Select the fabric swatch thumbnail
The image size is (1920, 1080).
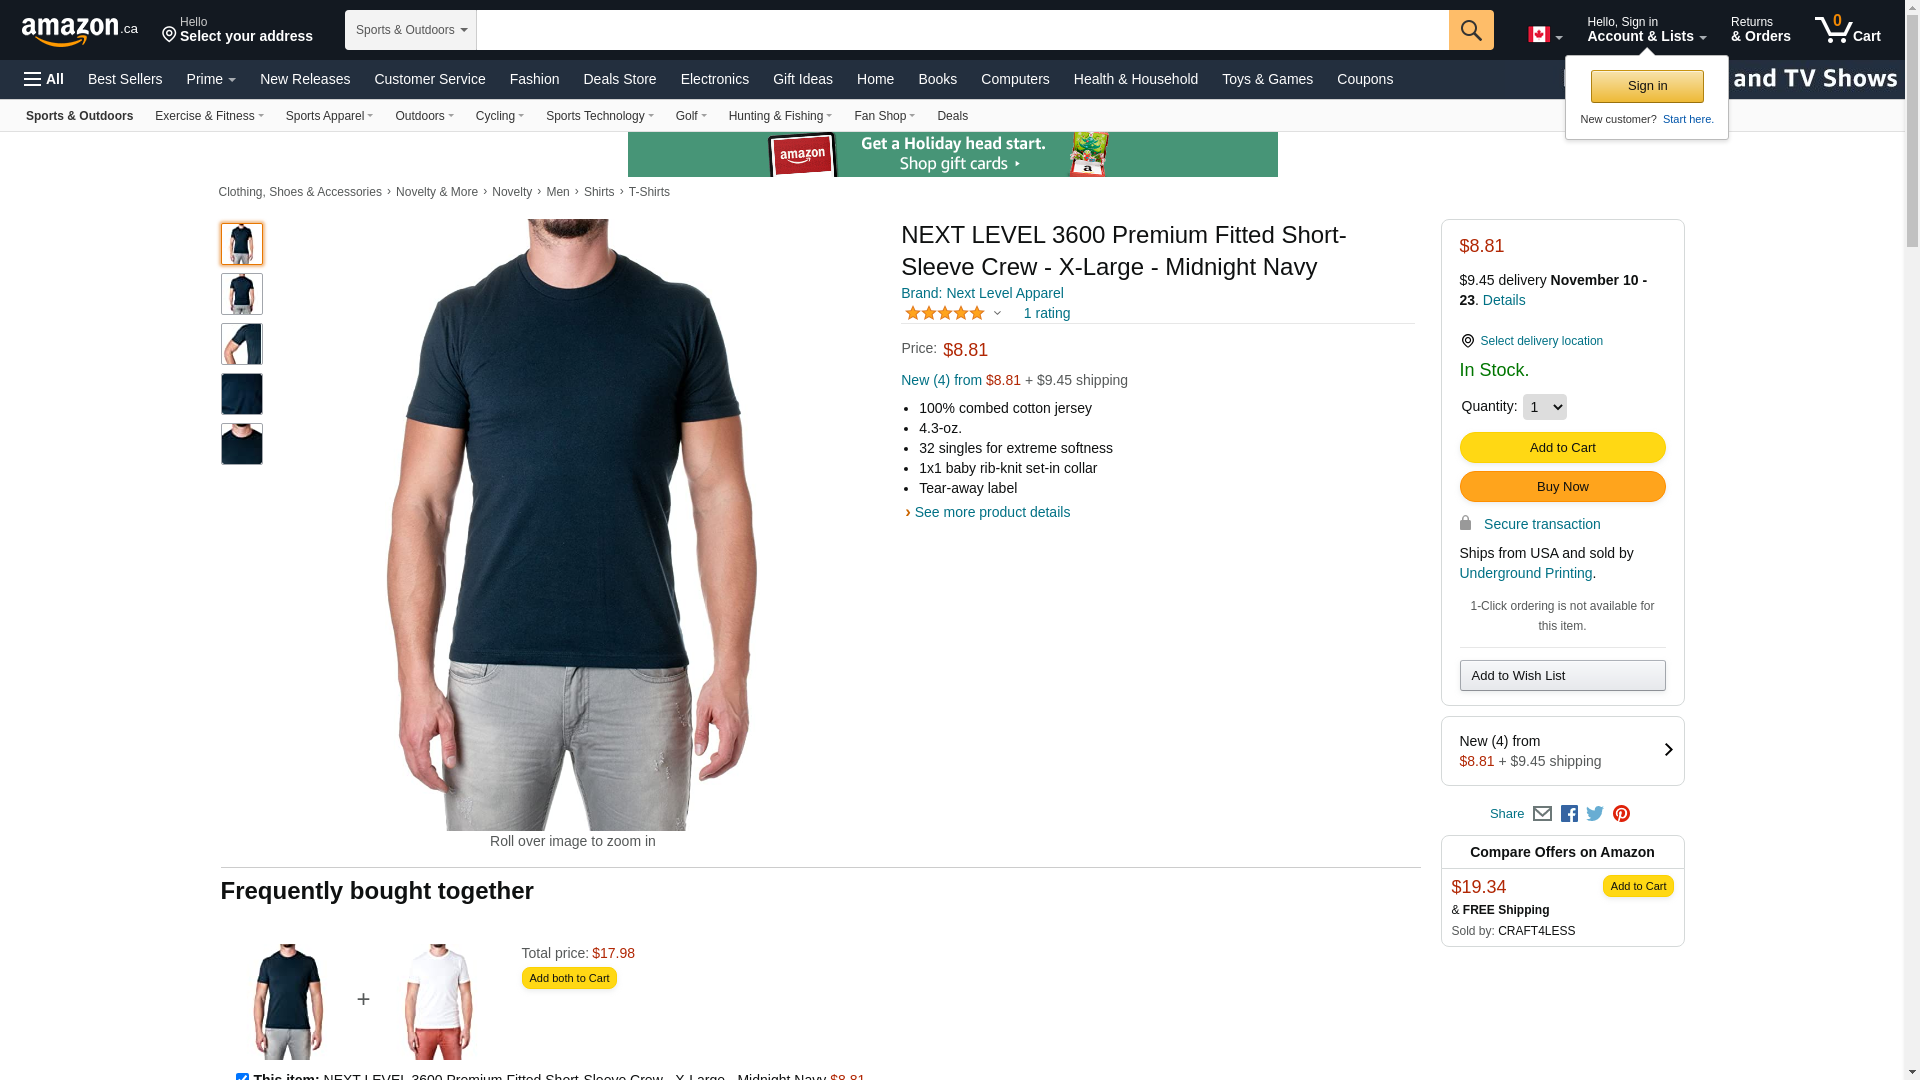[242, 394]
